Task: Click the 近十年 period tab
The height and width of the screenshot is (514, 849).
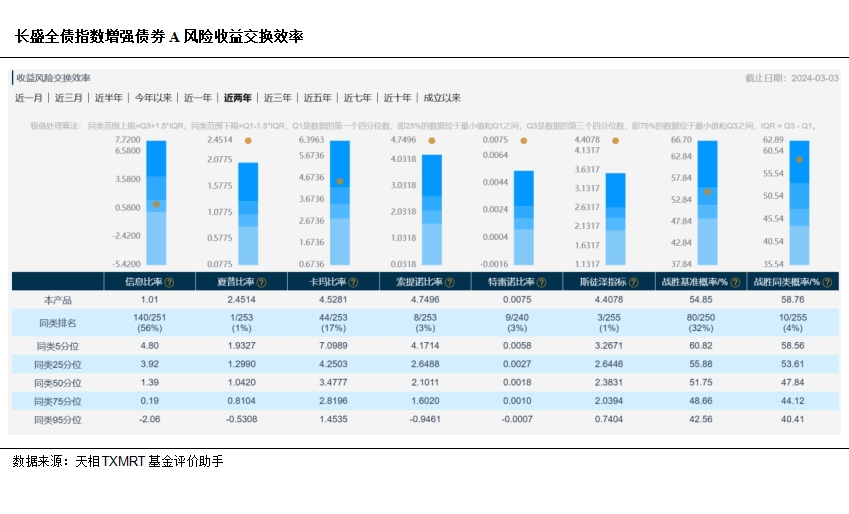Action: point(398,98)
